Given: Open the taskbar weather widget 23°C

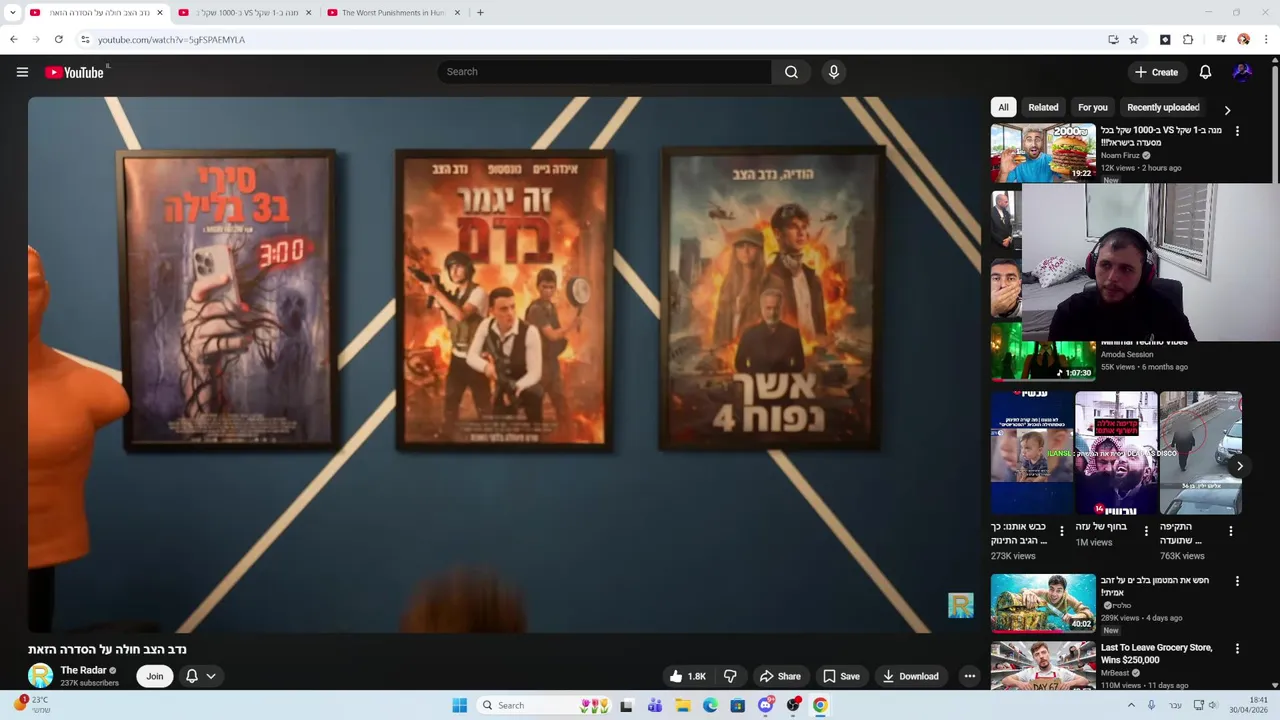Looking at the screenshot, I should [30, 705].
